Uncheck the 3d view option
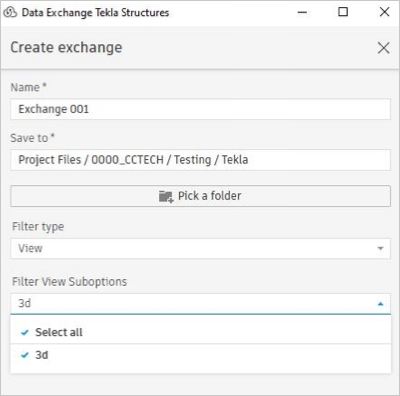 200,355
